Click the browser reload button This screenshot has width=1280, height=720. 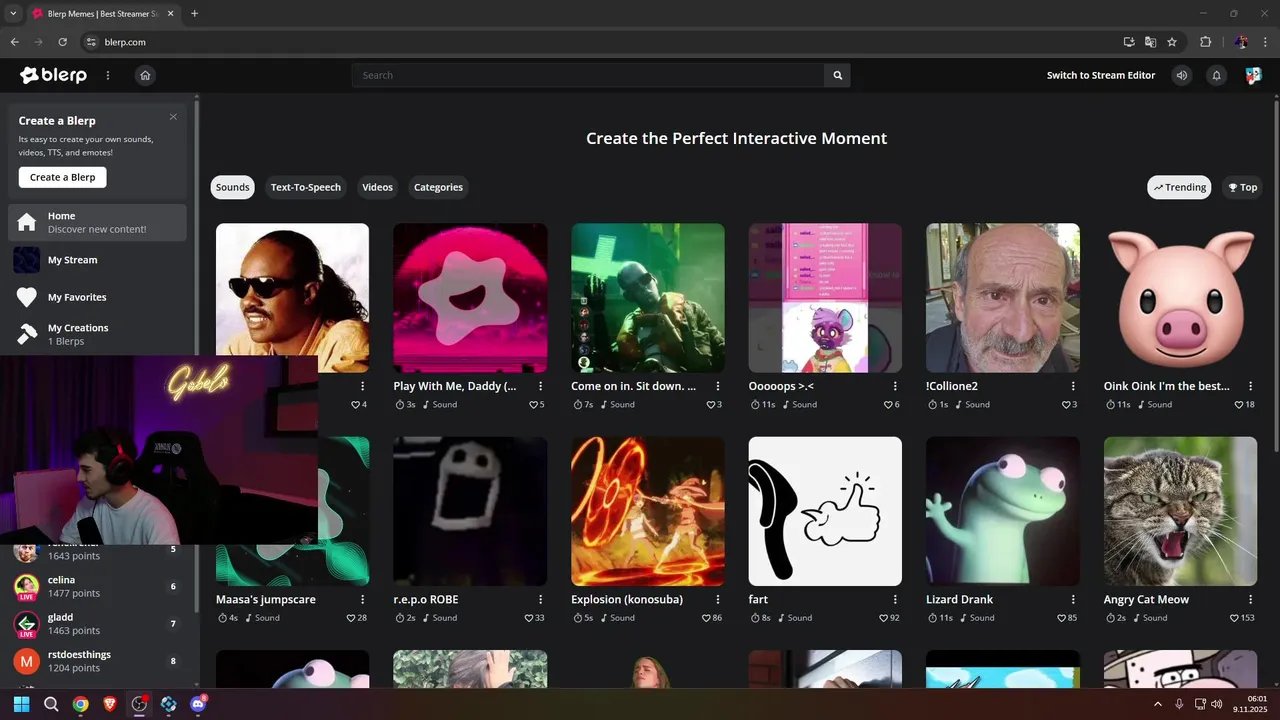[62, 42]
